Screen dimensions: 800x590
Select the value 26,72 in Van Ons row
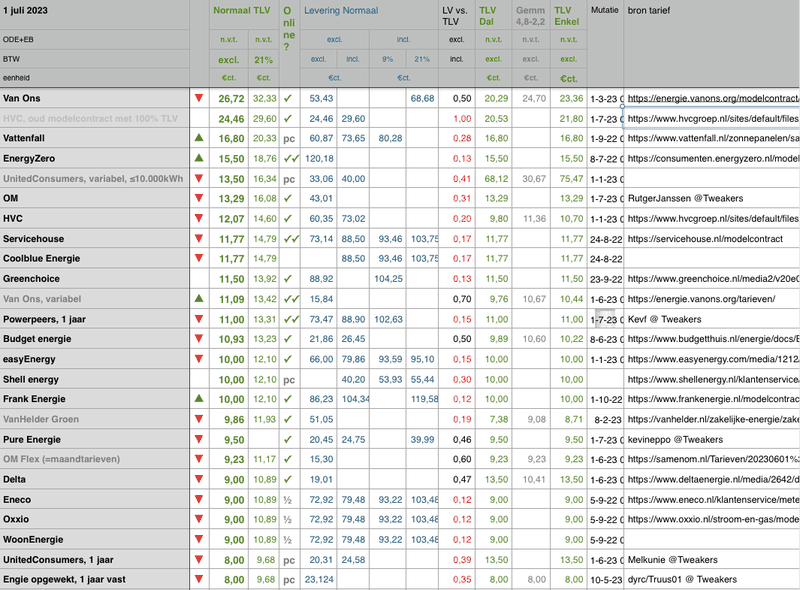[231, 99]
